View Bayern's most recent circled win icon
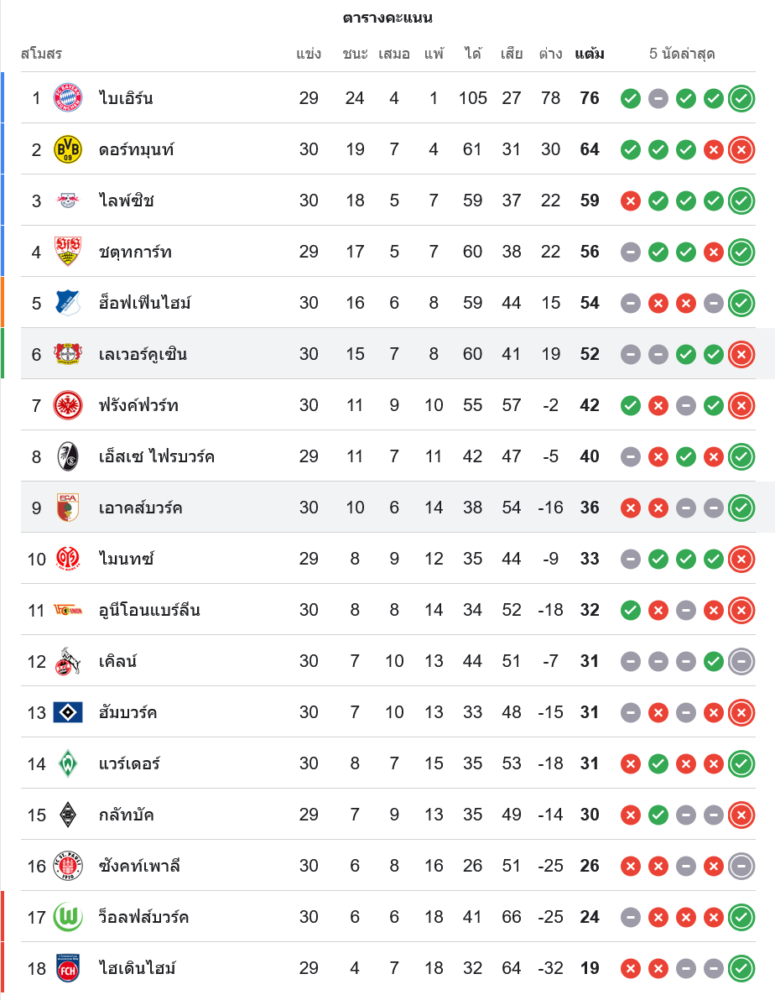 pyautogui.click(x=741, y=98)
